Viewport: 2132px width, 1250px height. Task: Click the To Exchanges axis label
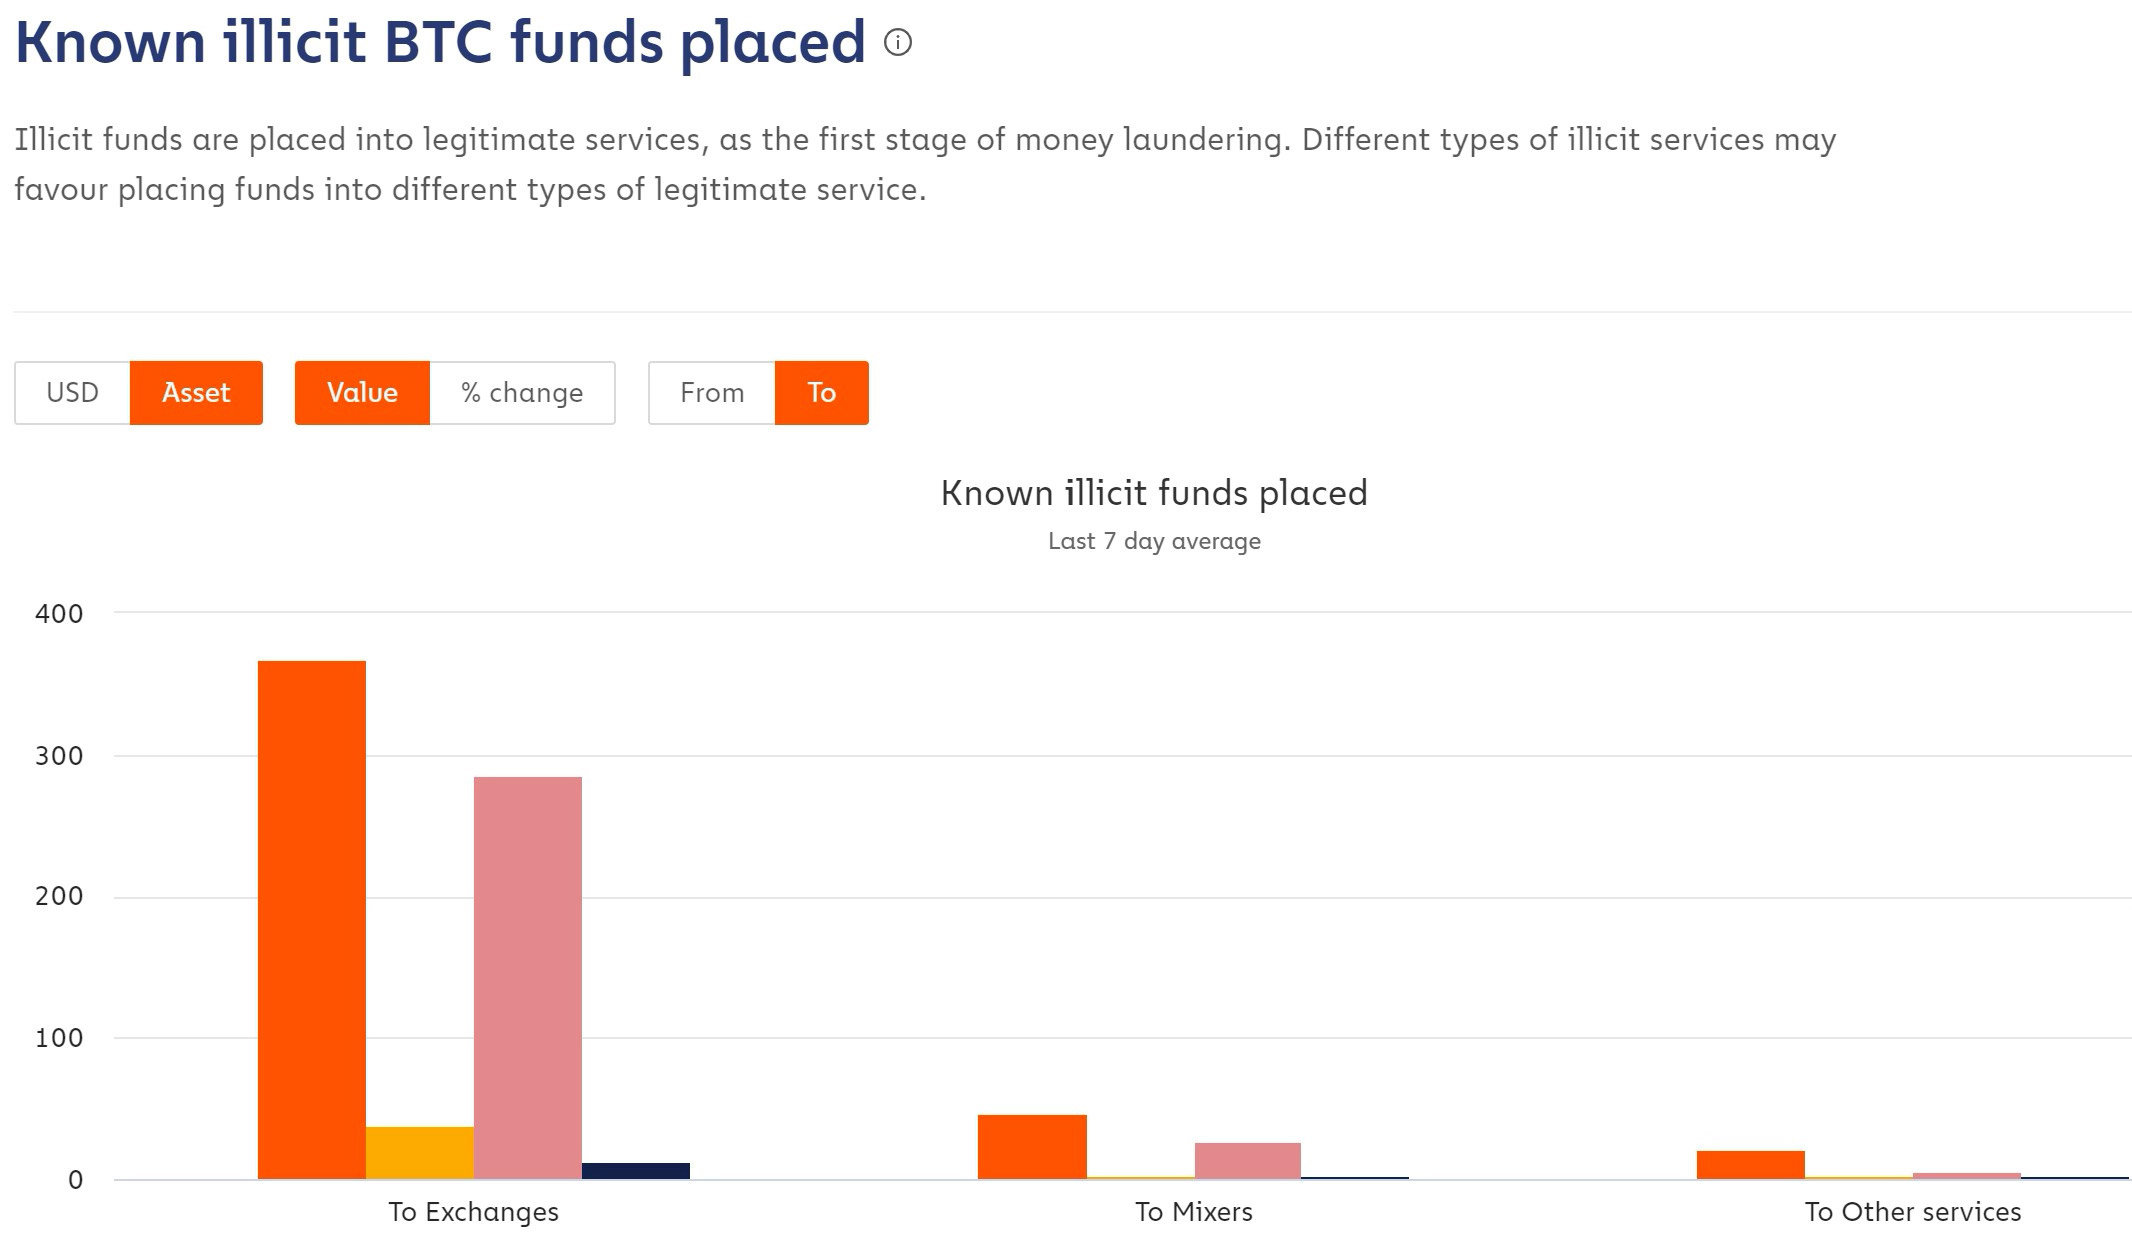(x=474, y=1212)
